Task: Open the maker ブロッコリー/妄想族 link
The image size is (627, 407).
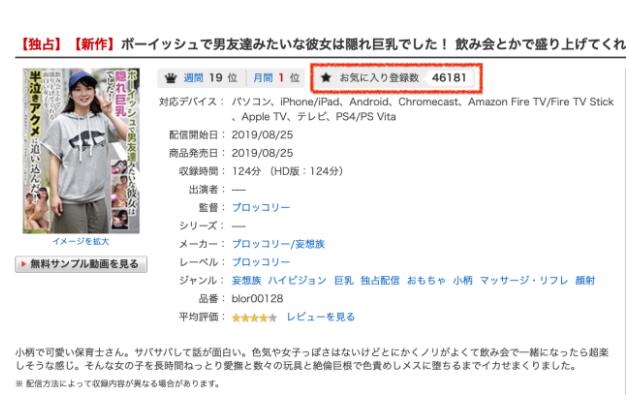Action: (278, 244)
